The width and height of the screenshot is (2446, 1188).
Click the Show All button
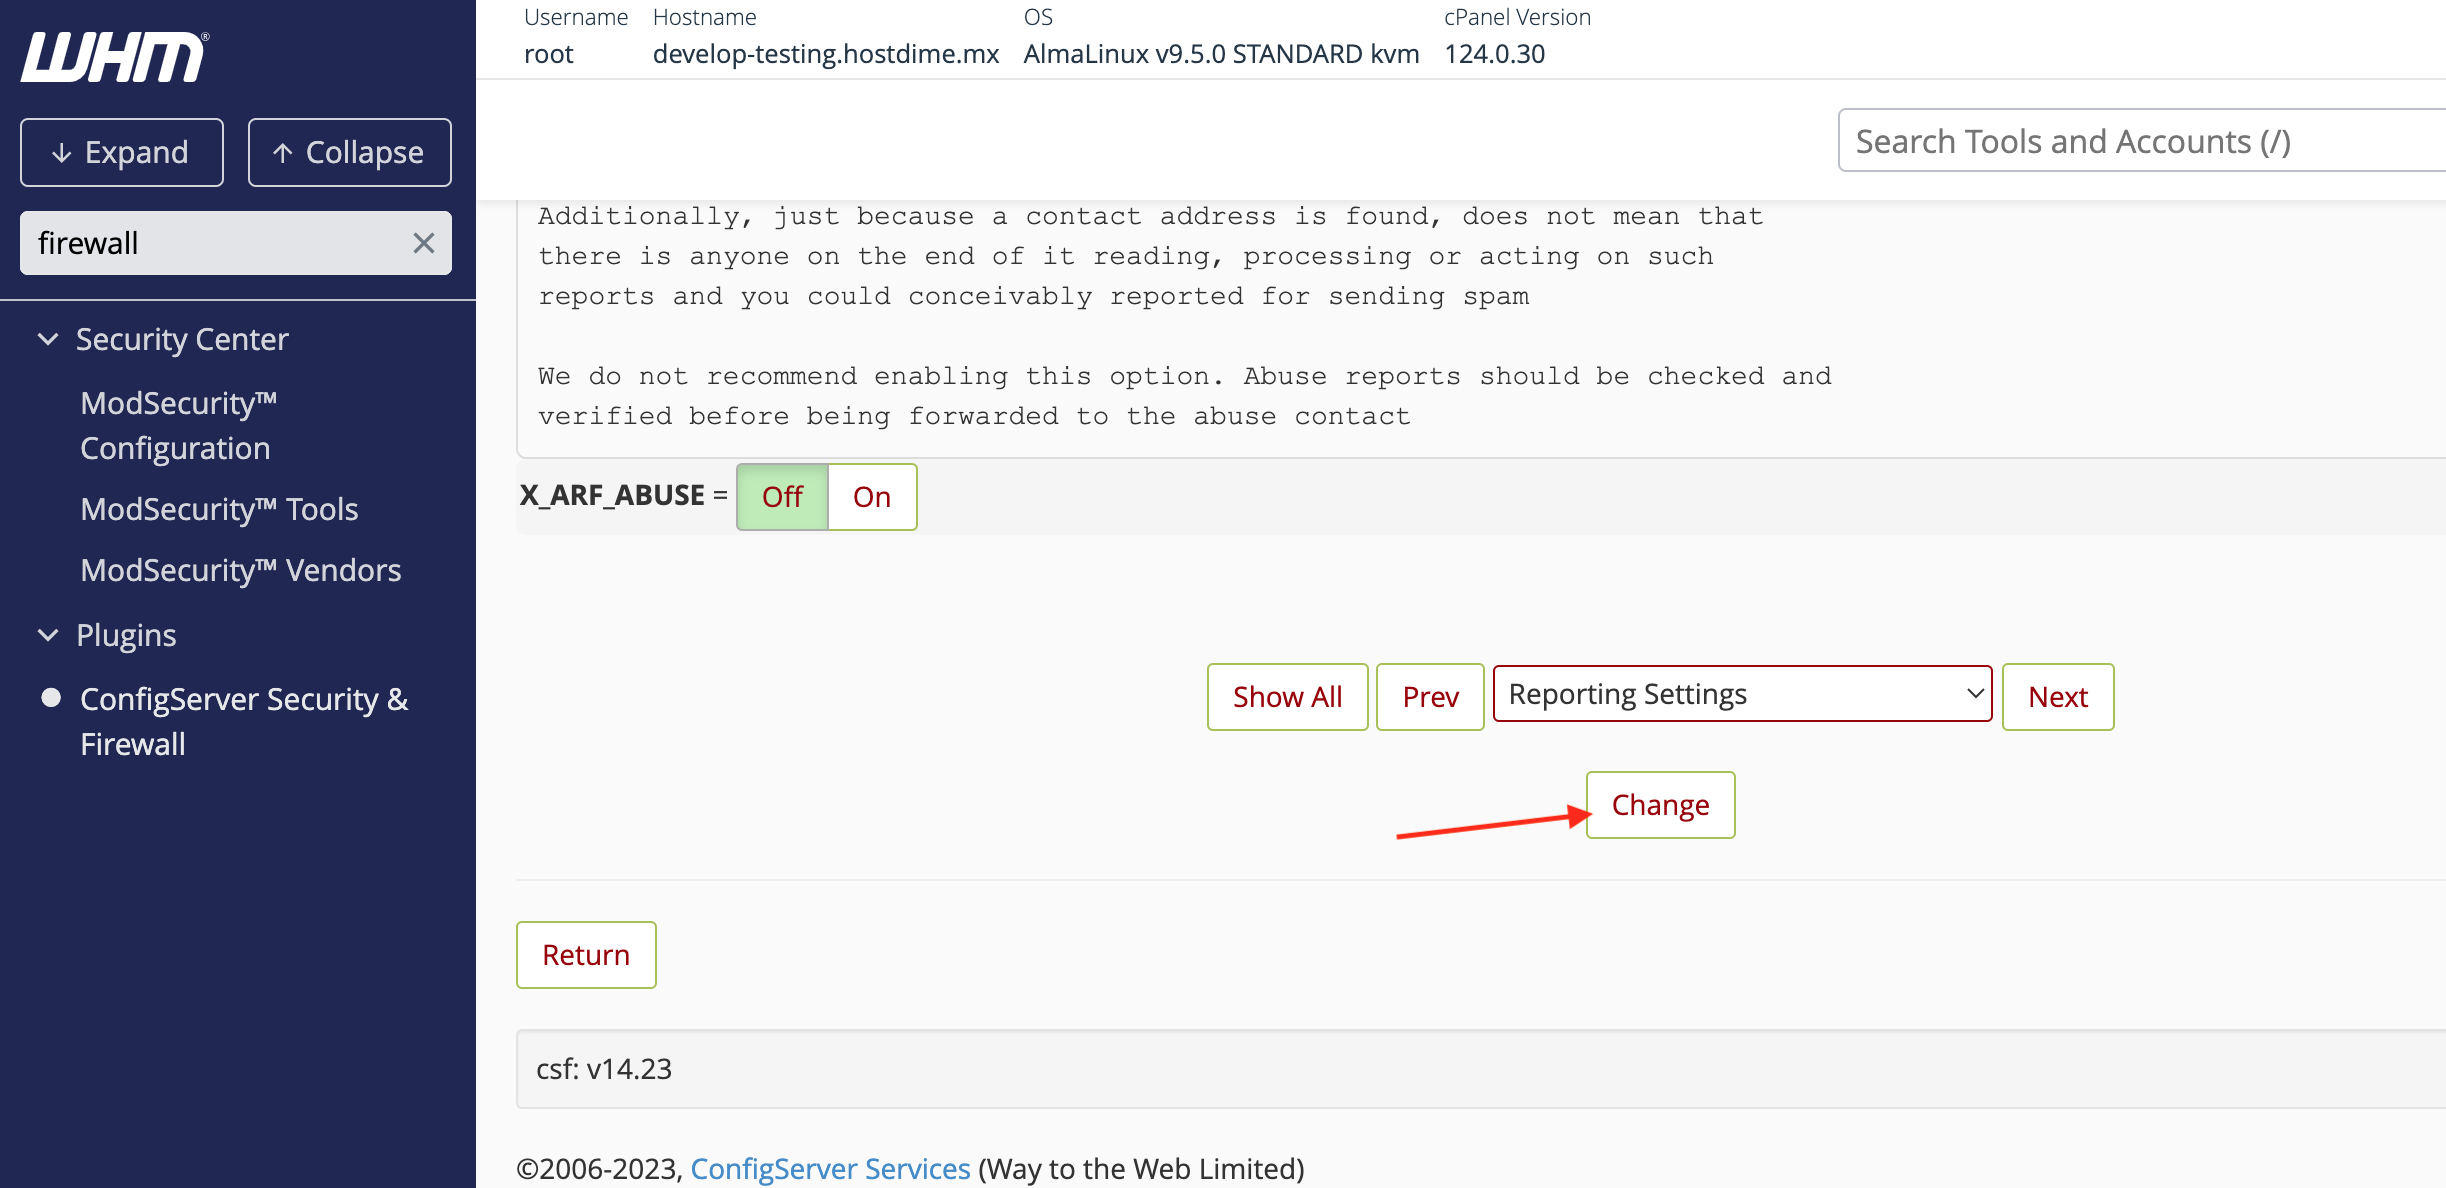(x=1287, y=697)
